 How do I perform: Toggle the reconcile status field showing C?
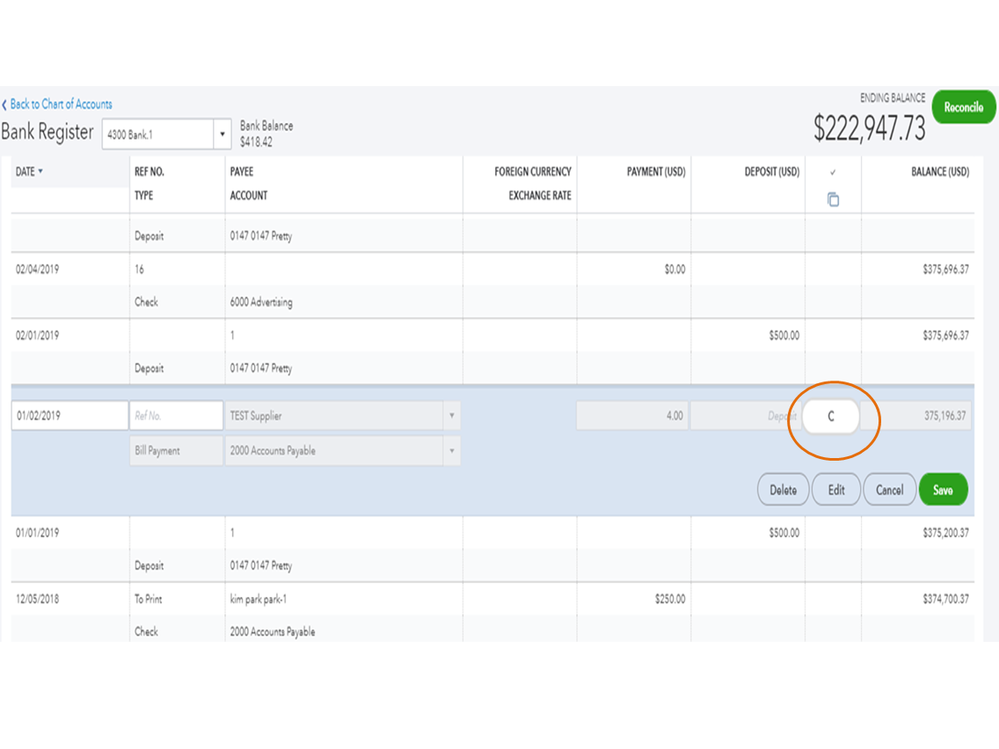point(831,417)
